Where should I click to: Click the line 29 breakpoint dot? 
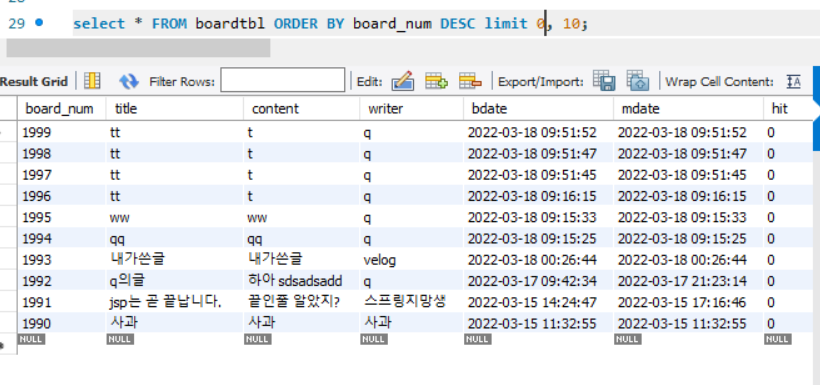point(39,22)
